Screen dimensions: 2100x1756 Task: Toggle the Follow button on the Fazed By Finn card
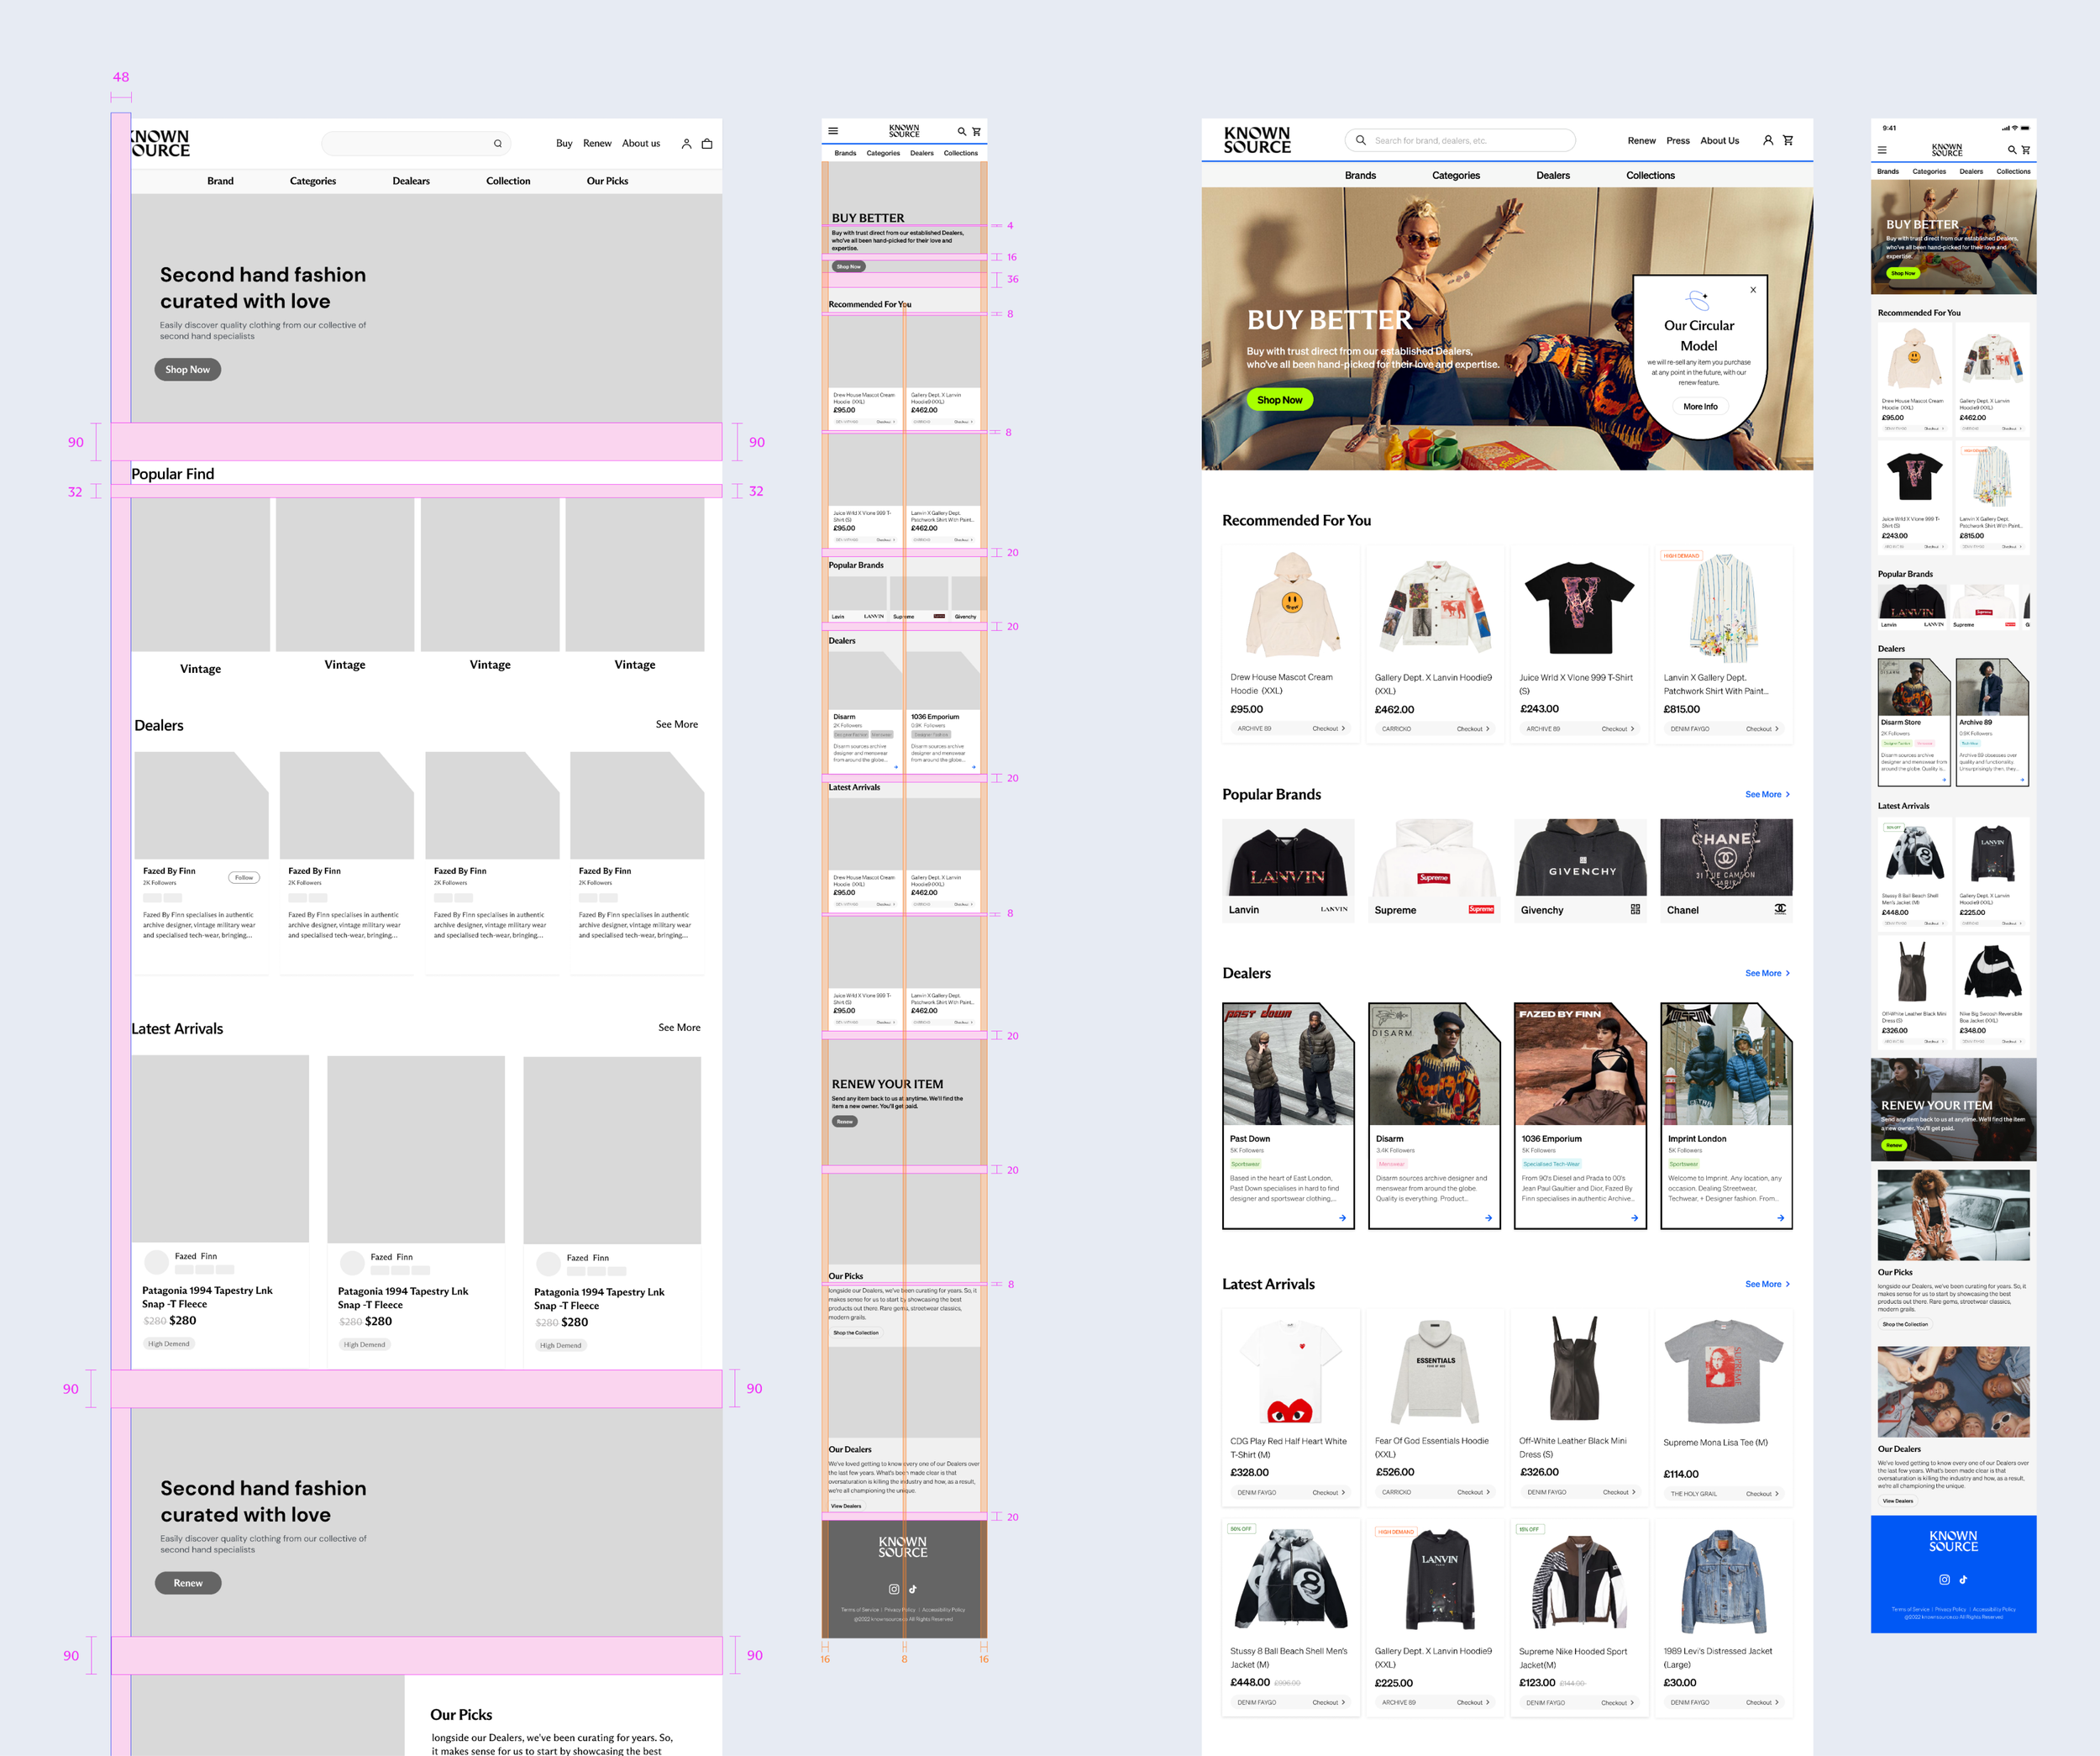244,877
